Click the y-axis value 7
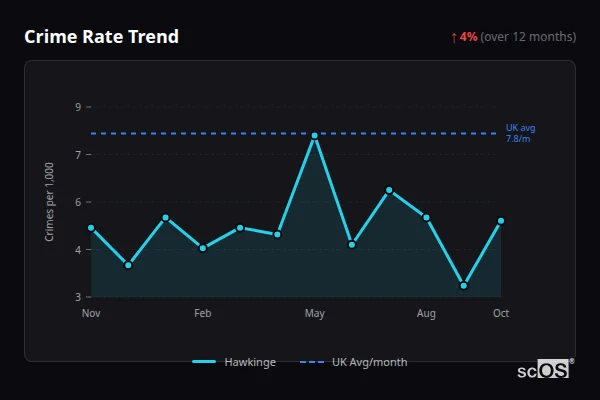 (x=78, y=155)
